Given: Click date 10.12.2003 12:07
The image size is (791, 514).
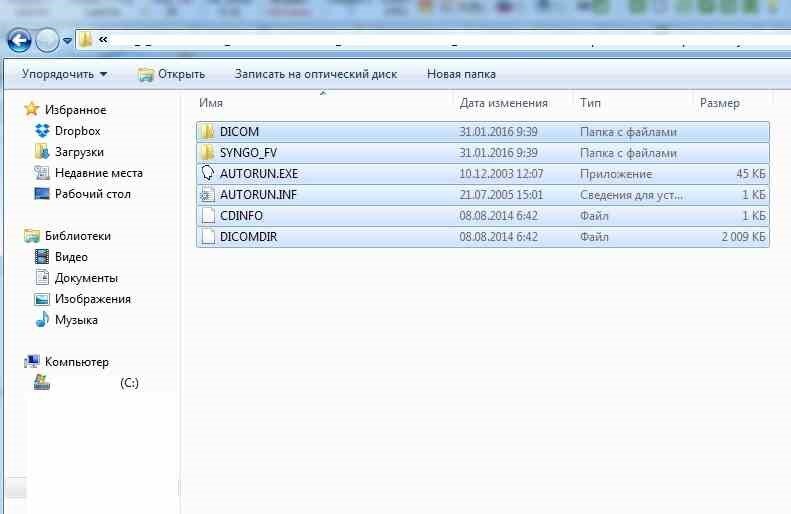Looking at the screenshot, I should pyautogui.click(x=501, y=174).
